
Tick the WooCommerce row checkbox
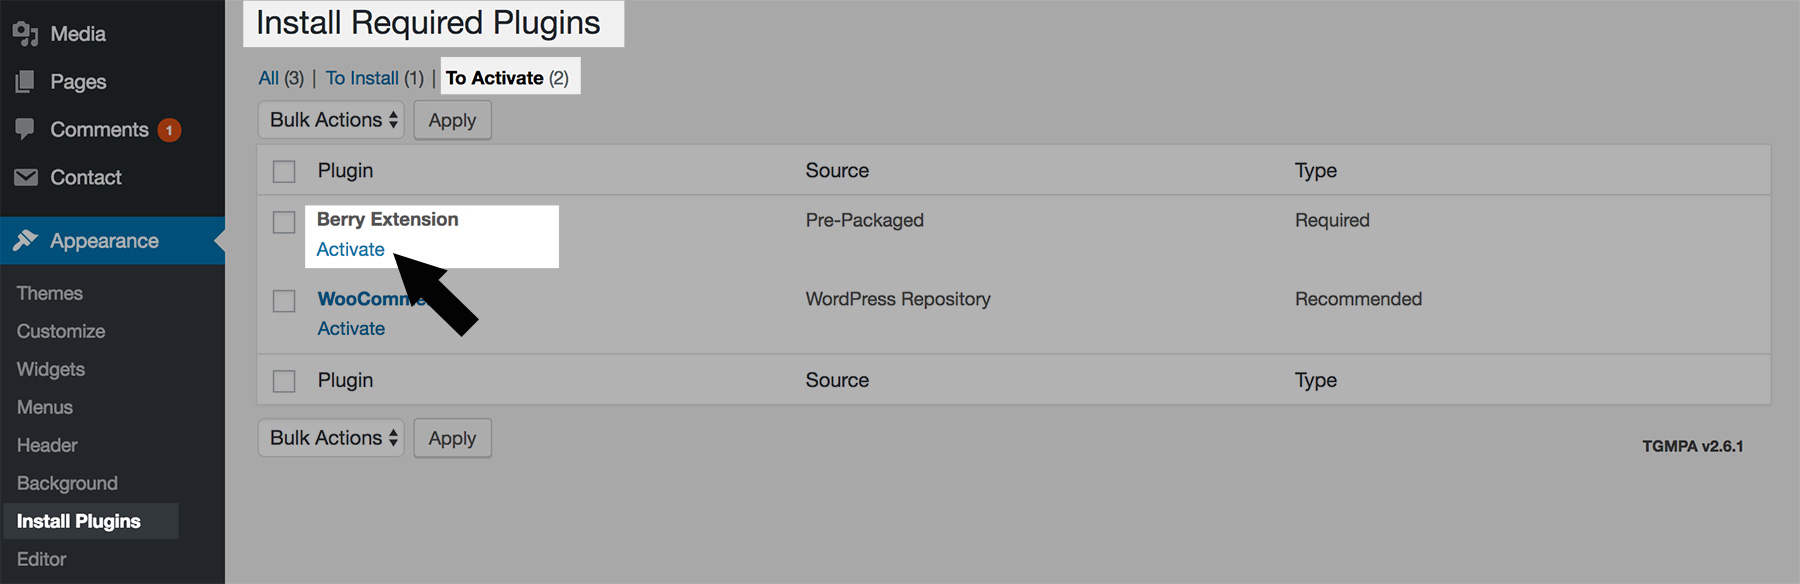284,301
